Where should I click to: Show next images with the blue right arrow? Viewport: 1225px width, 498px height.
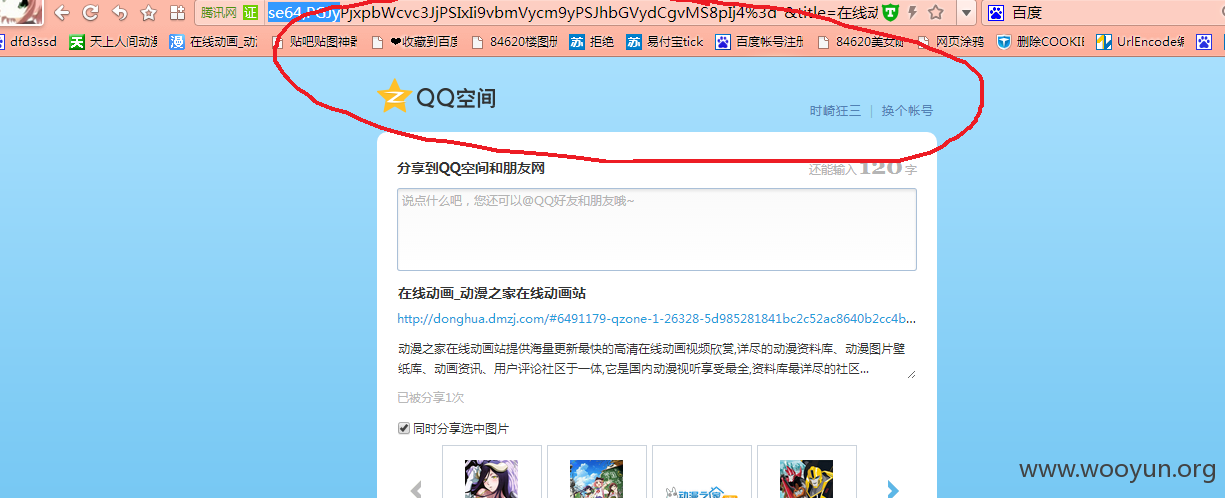893,489
